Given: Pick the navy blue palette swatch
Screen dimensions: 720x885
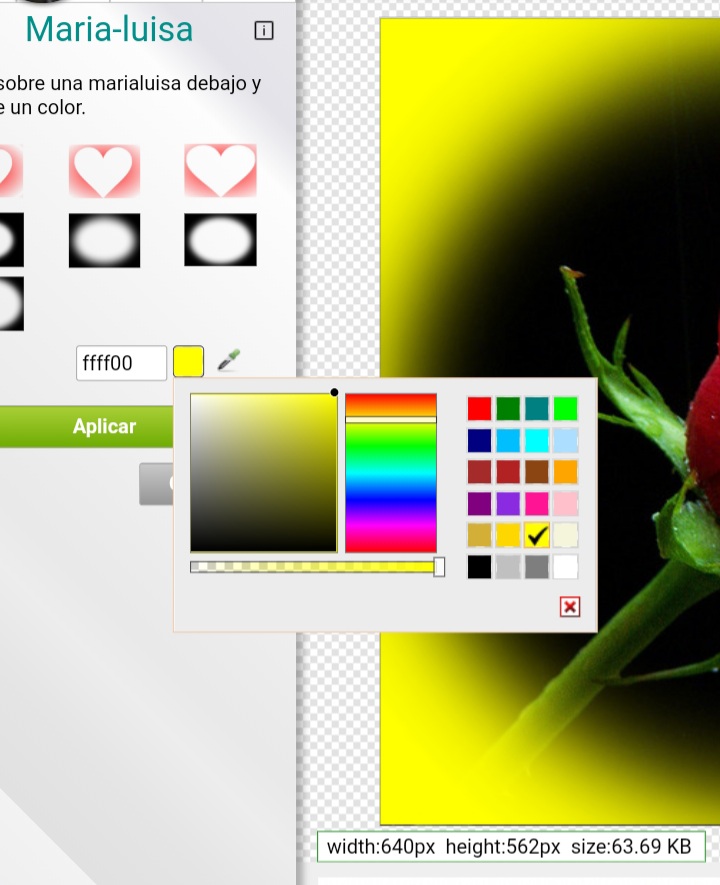Looking at the screenshot, I should pyautogui.click(x=480, y=441).
